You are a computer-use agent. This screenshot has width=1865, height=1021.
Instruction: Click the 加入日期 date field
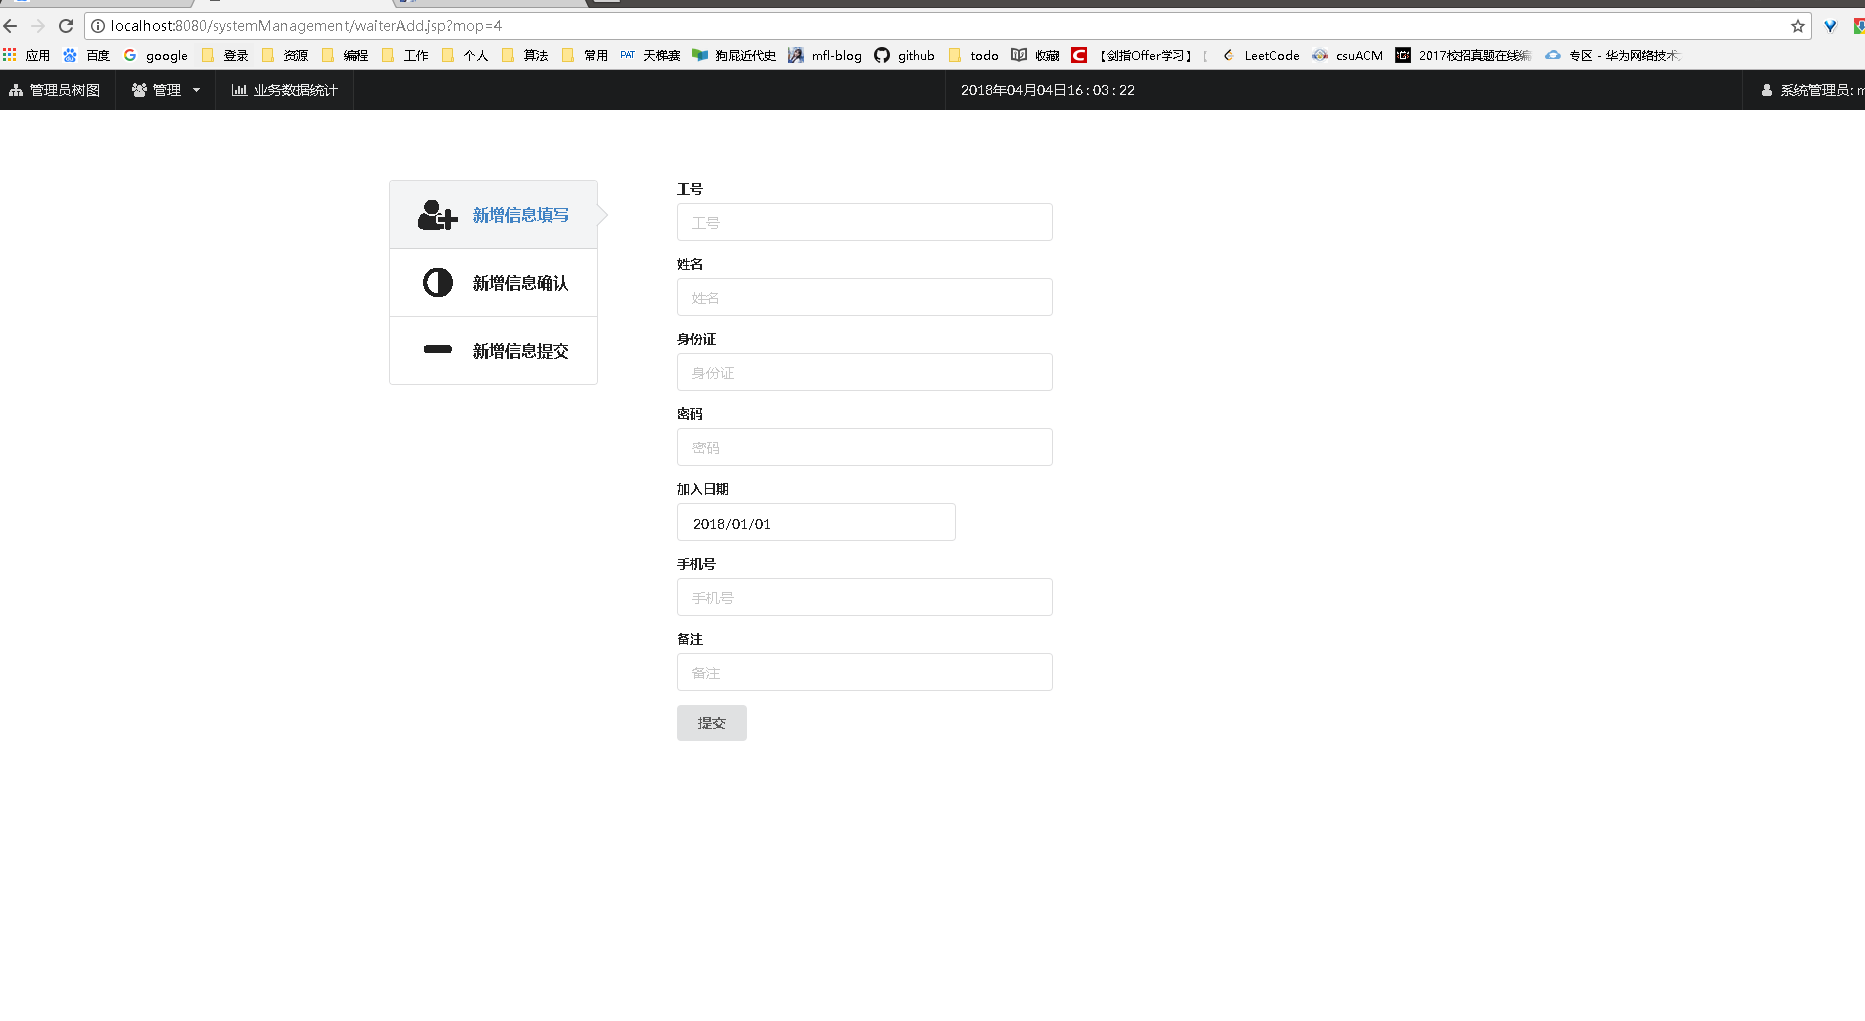tap(816, 522)
